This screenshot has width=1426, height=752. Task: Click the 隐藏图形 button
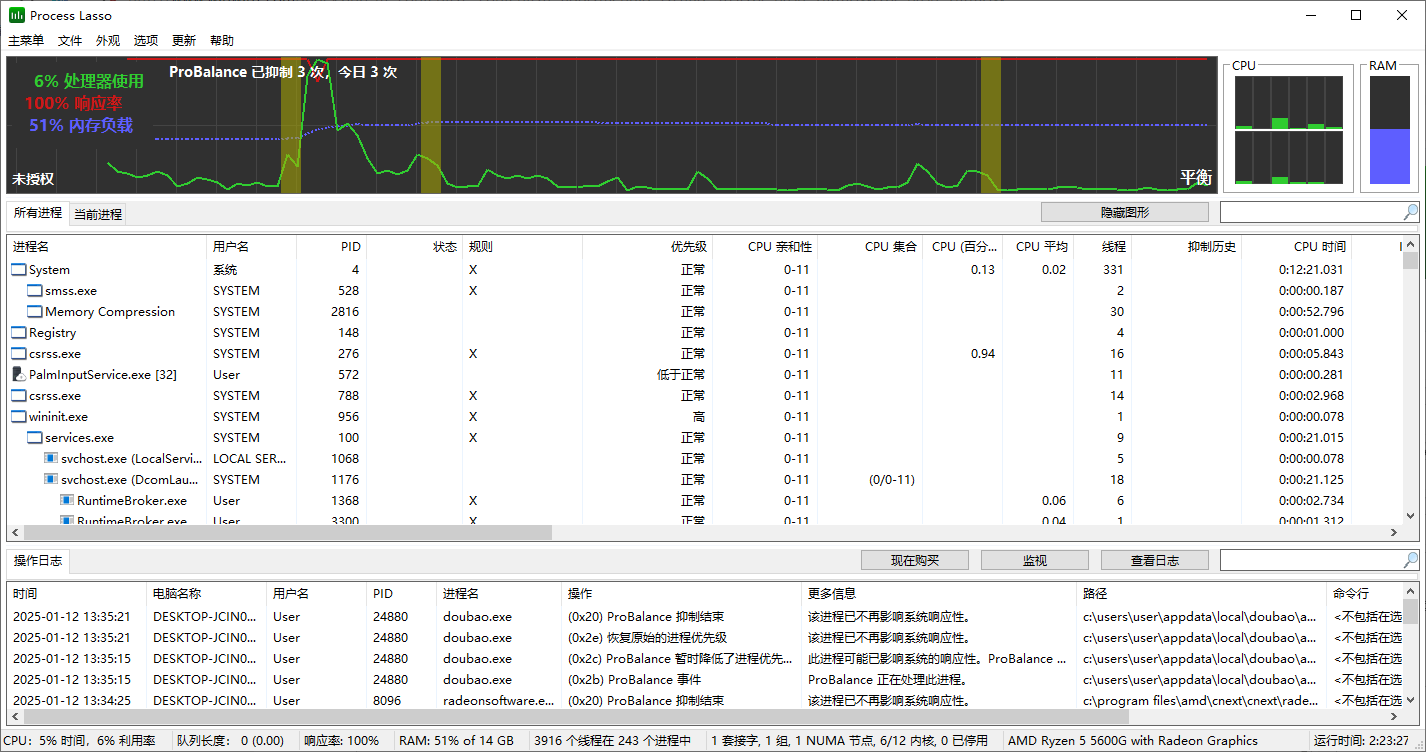1124,212
